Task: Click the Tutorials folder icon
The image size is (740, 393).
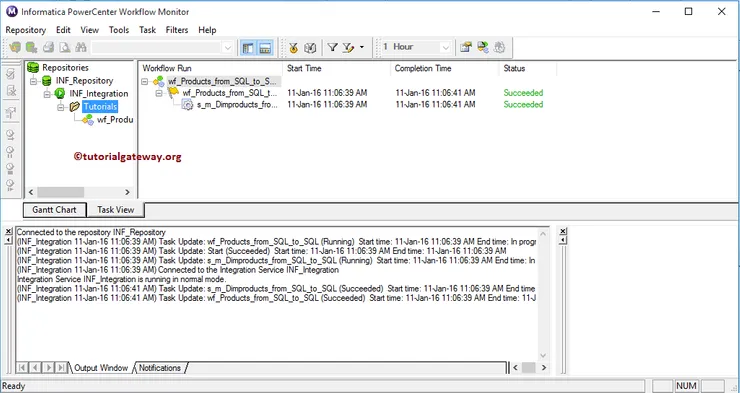Action: click(x=75, y=107)
